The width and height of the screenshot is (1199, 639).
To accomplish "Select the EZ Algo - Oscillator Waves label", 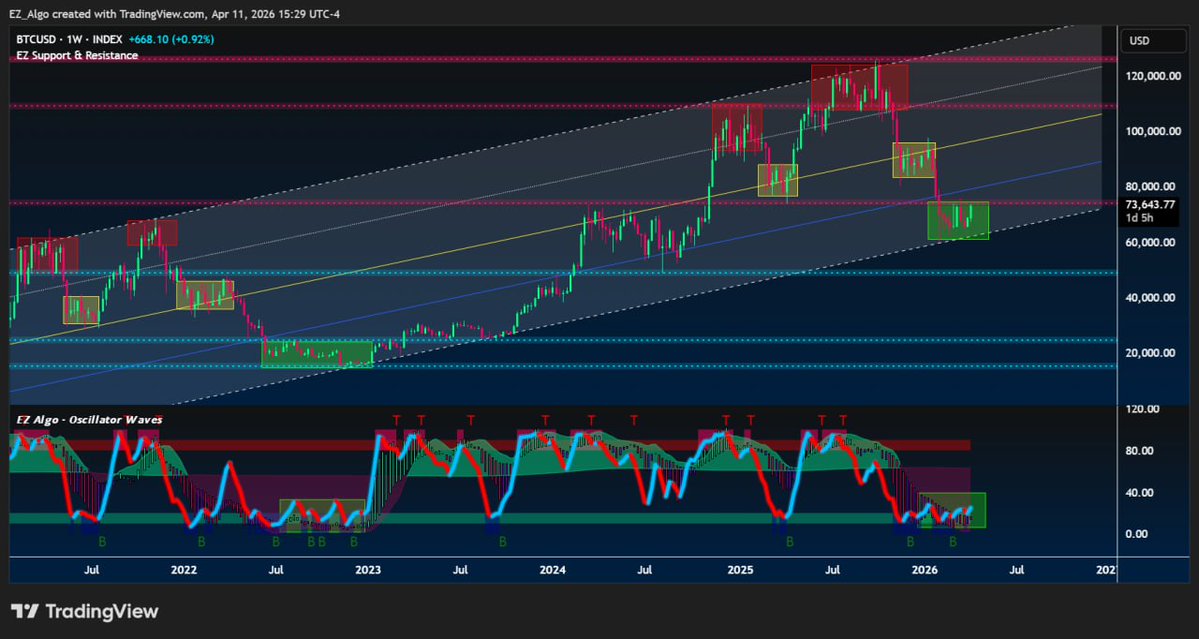I will point(89,420).
